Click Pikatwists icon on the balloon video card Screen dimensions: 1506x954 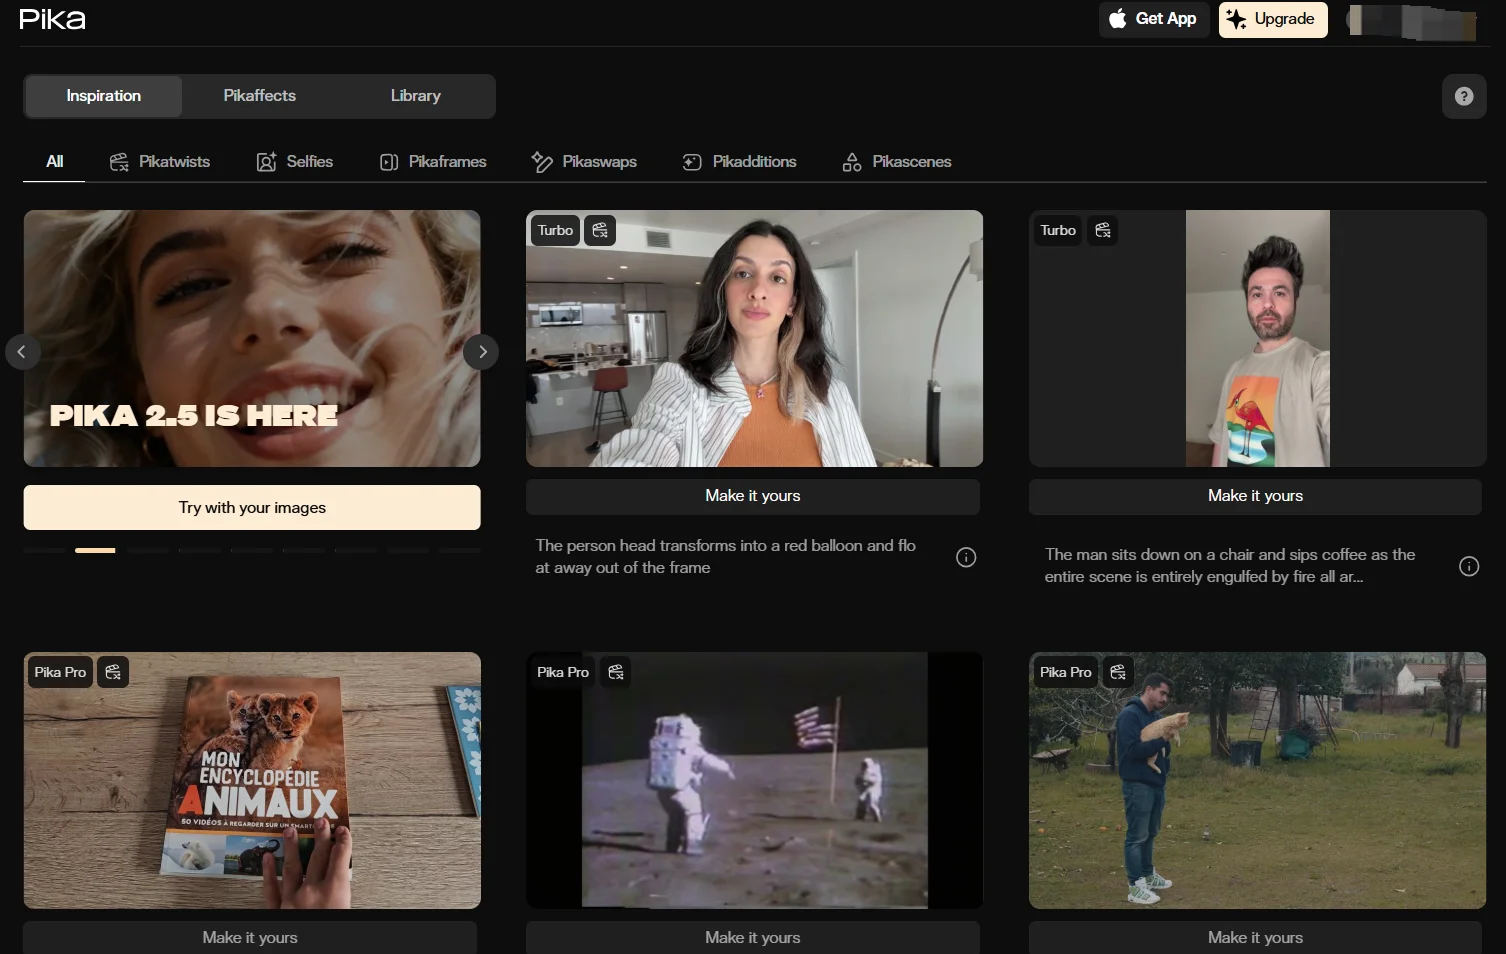[600, 230]
